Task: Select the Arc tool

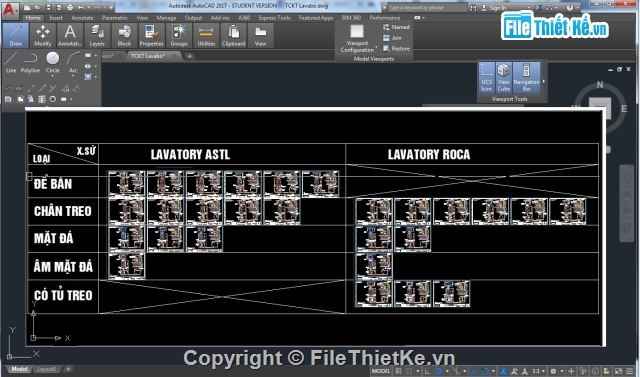Action: (x=73, y=62)
